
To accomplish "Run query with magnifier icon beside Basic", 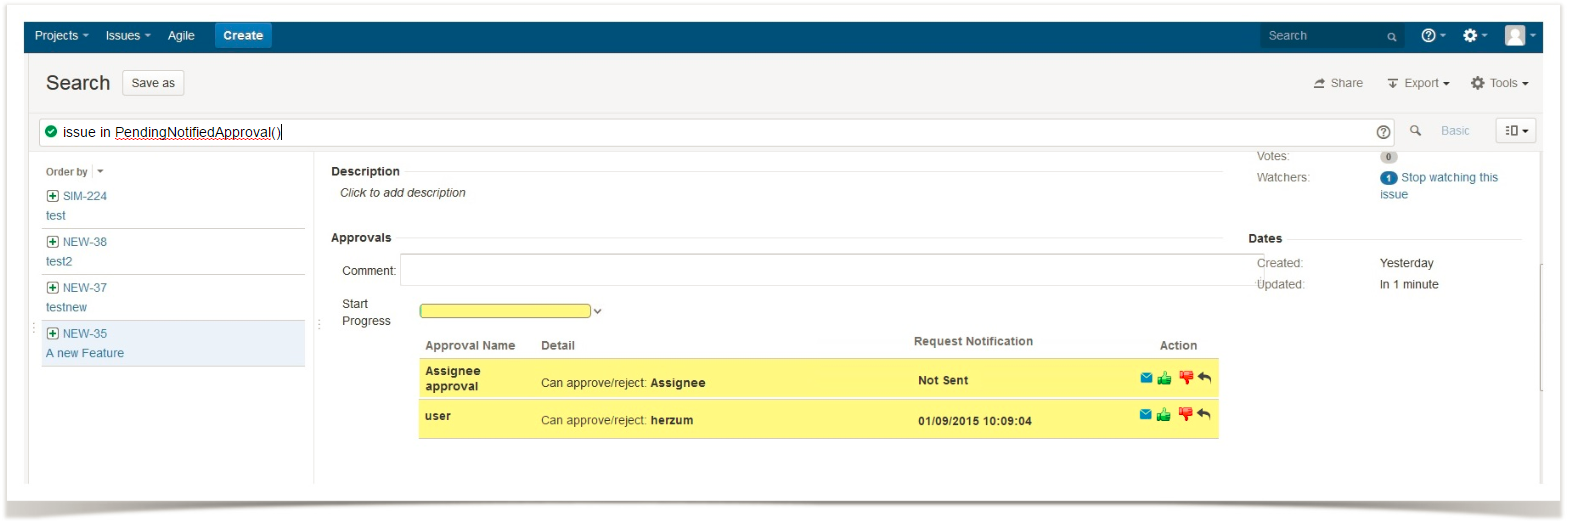I will click(1415, 131).
